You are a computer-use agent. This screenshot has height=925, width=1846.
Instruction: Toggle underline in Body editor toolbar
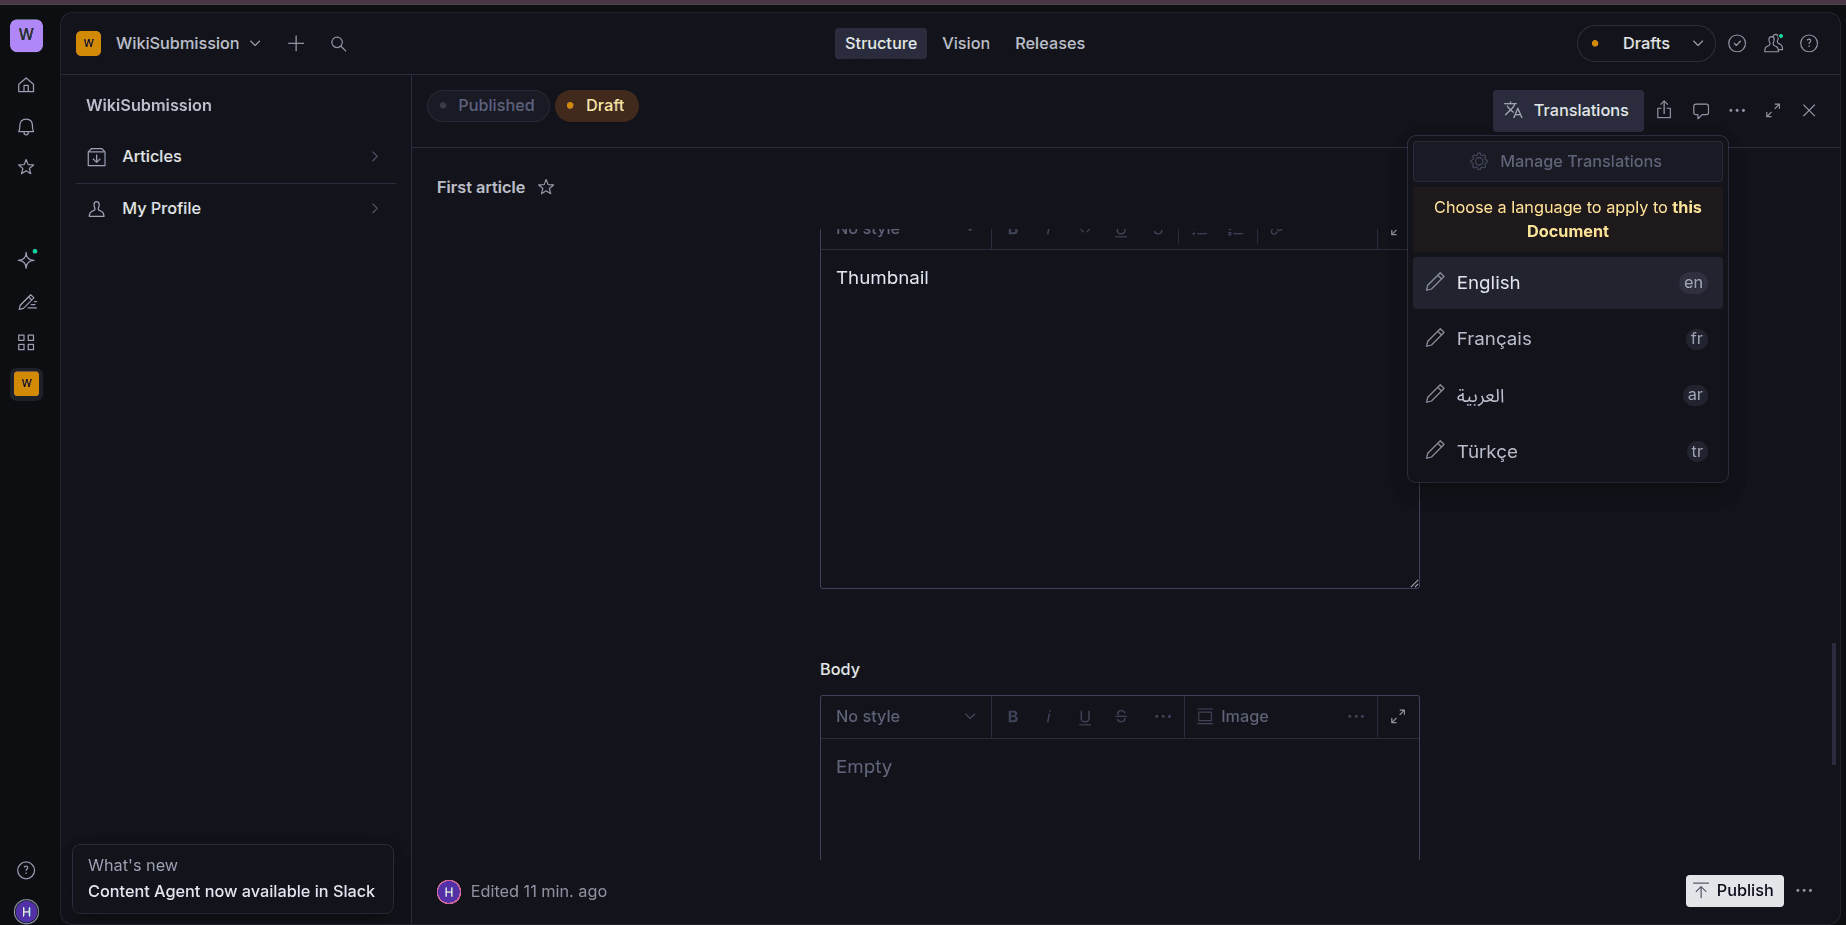point(1085,717)
